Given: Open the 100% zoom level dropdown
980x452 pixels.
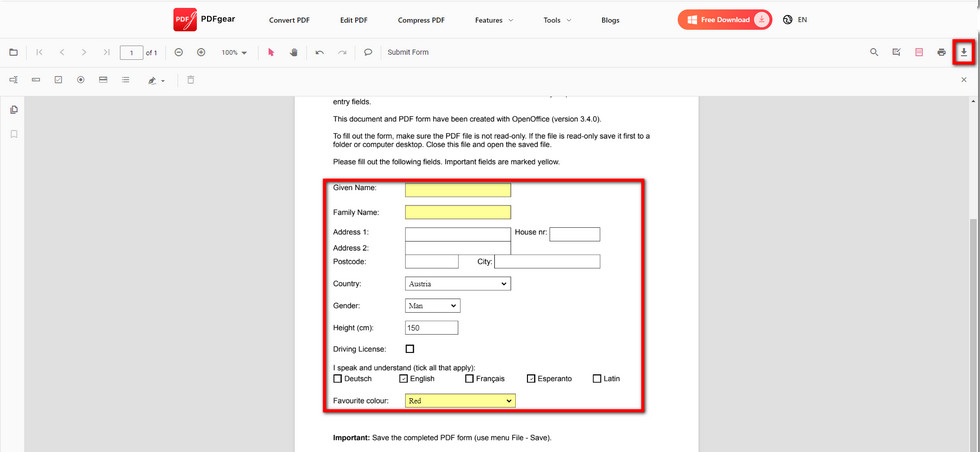Looking at the screenshot, I should (x=234, y=53).
